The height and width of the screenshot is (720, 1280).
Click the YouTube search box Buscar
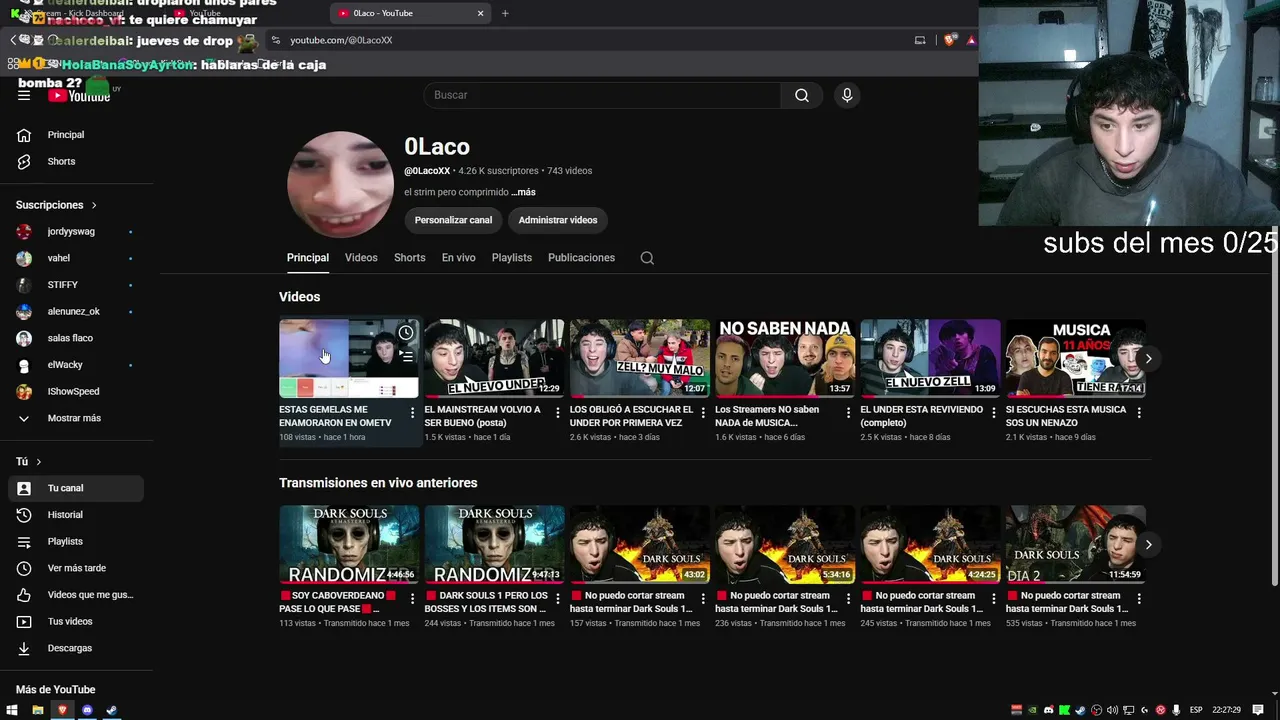coord(603,95)
